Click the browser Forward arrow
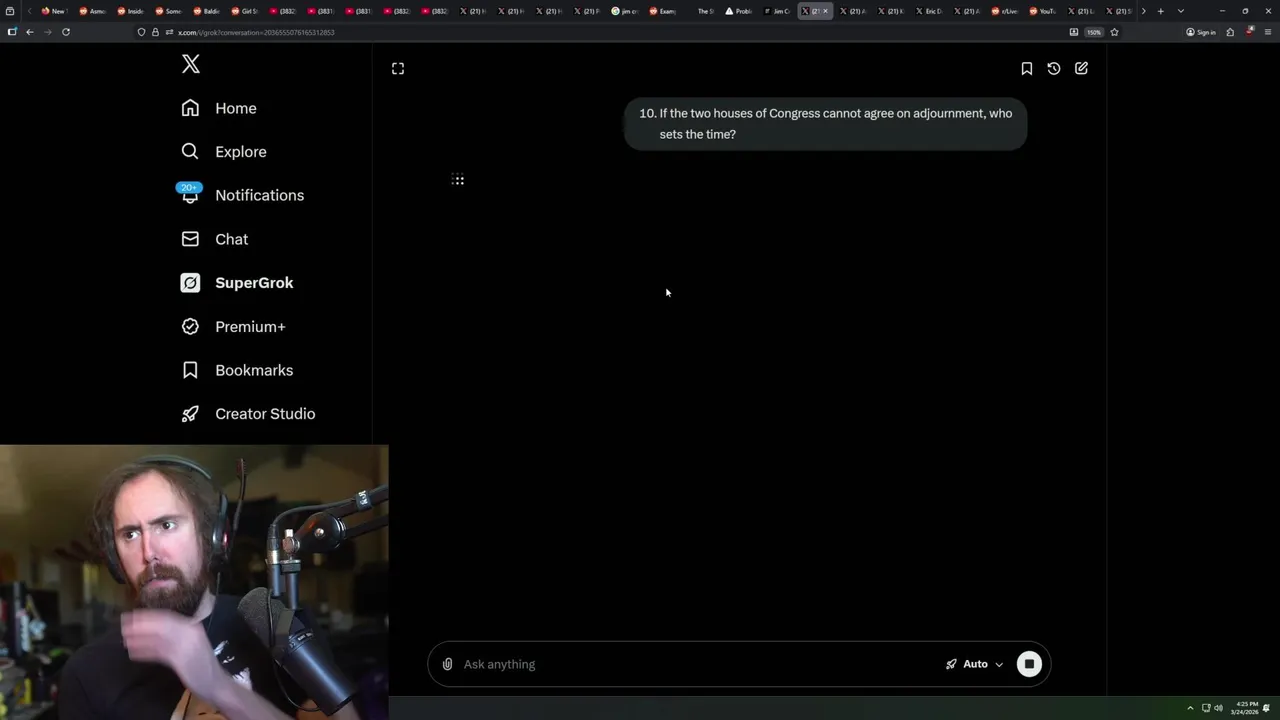 pos(47,32)
